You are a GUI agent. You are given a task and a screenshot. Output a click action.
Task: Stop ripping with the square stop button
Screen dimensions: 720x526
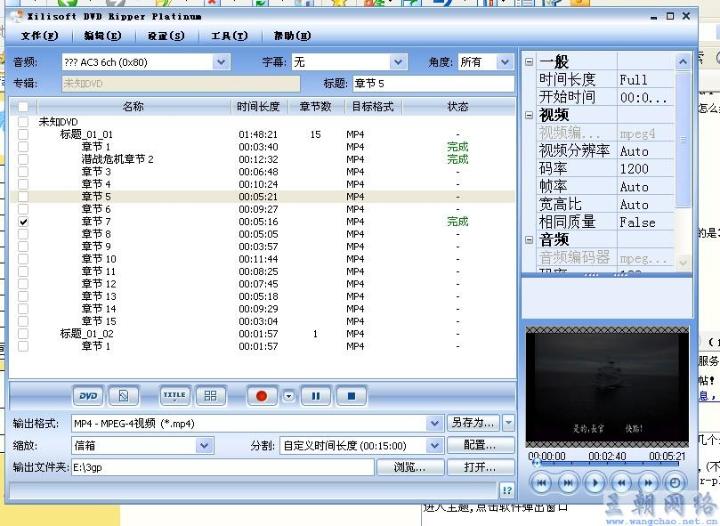tap(351, 396)
